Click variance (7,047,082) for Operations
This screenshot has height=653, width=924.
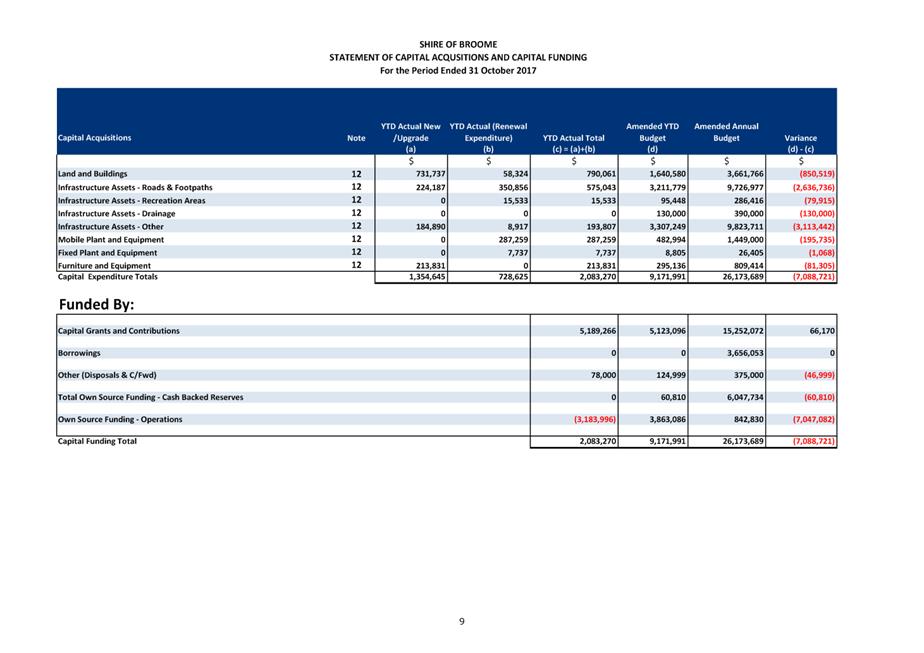(814, 419)
